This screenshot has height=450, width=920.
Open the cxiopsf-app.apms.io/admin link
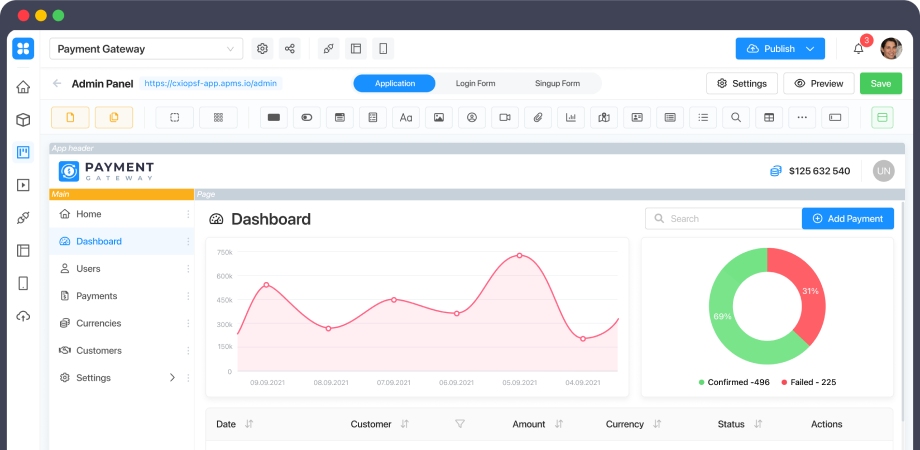point(211,83)
